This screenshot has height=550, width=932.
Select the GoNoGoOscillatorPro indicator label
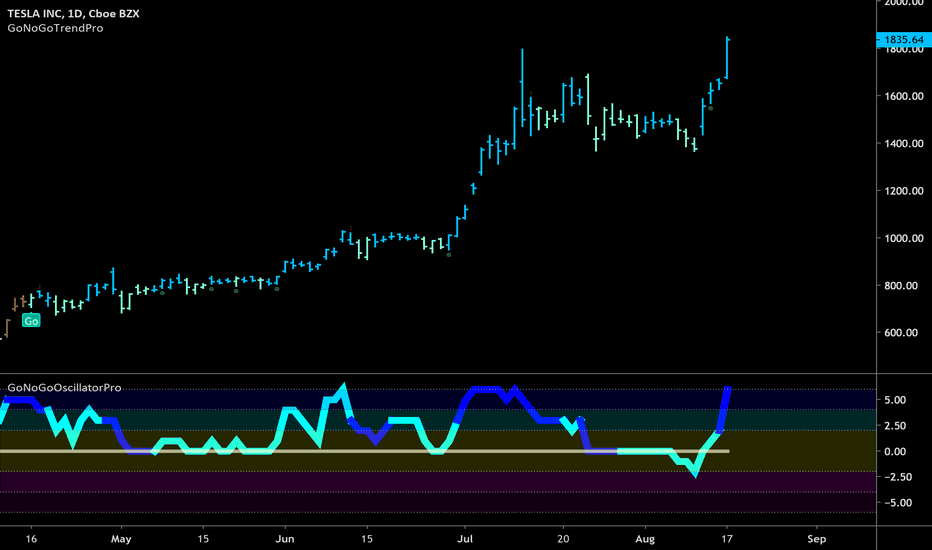pos(64,388)
